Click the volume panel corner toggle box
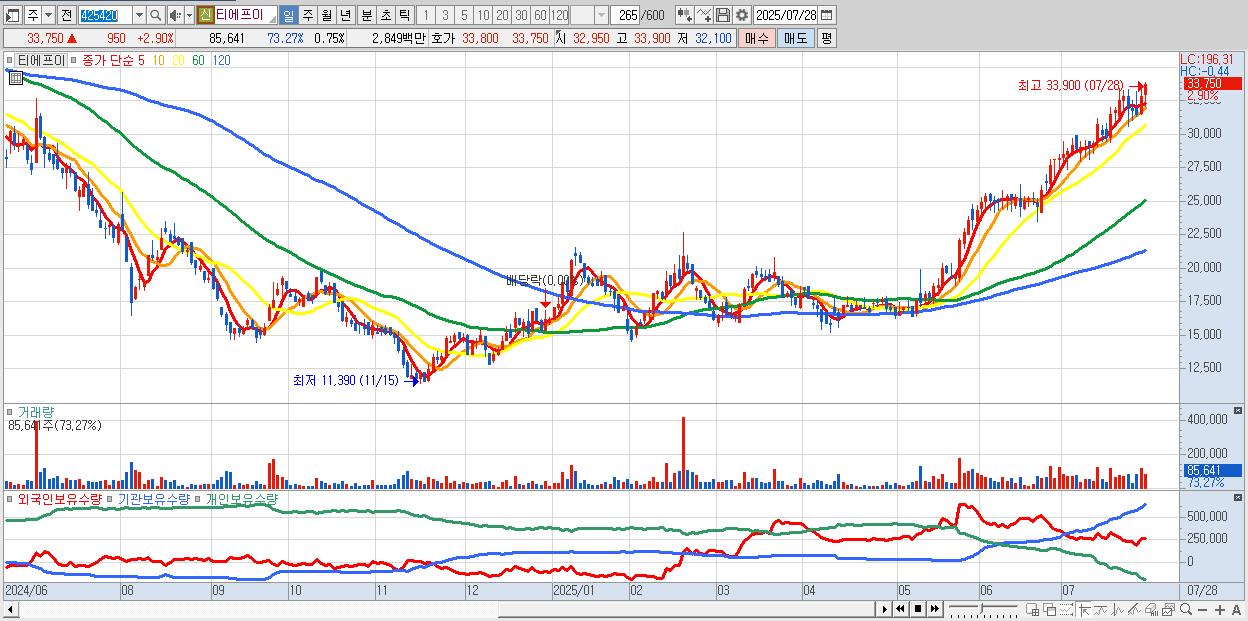The height and width of the screenshot is (621, 1248). point(1240,410)
